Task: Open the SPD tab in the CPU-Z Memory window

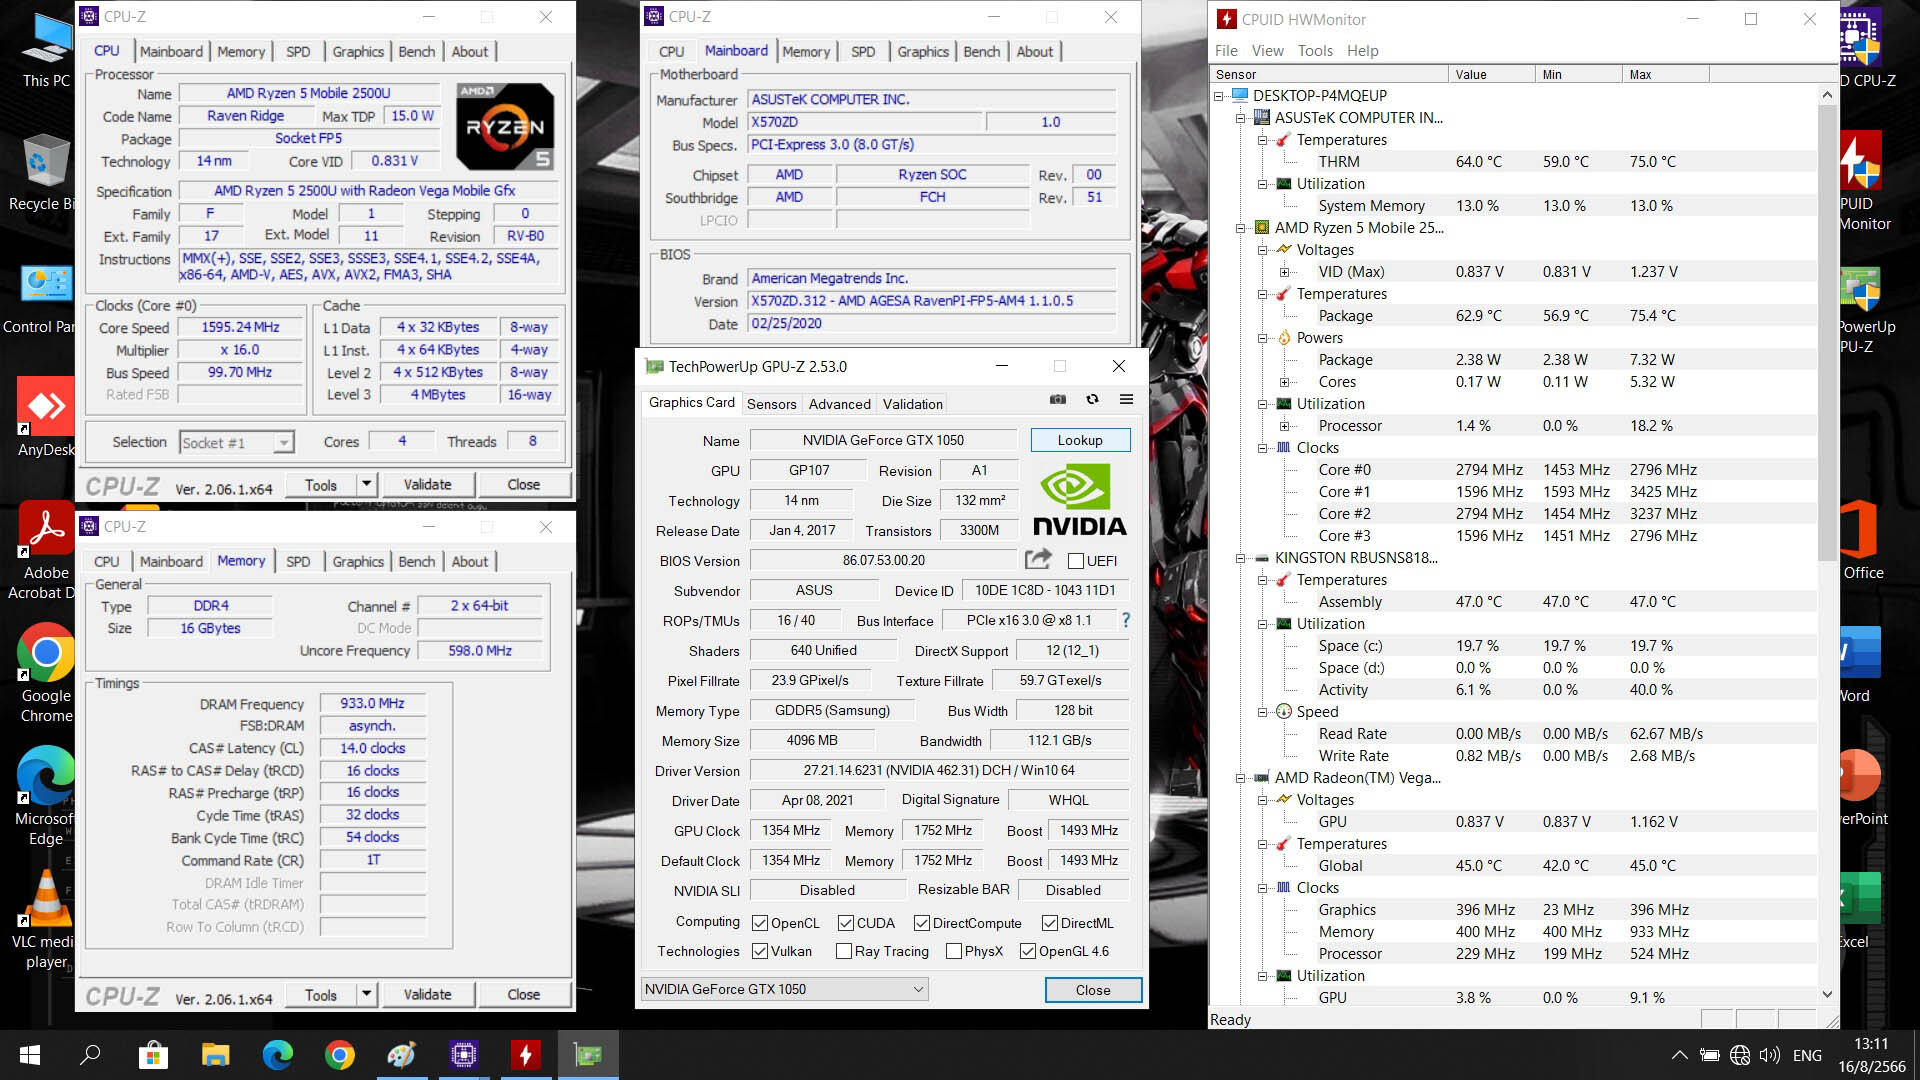Action: pos(298,561)
